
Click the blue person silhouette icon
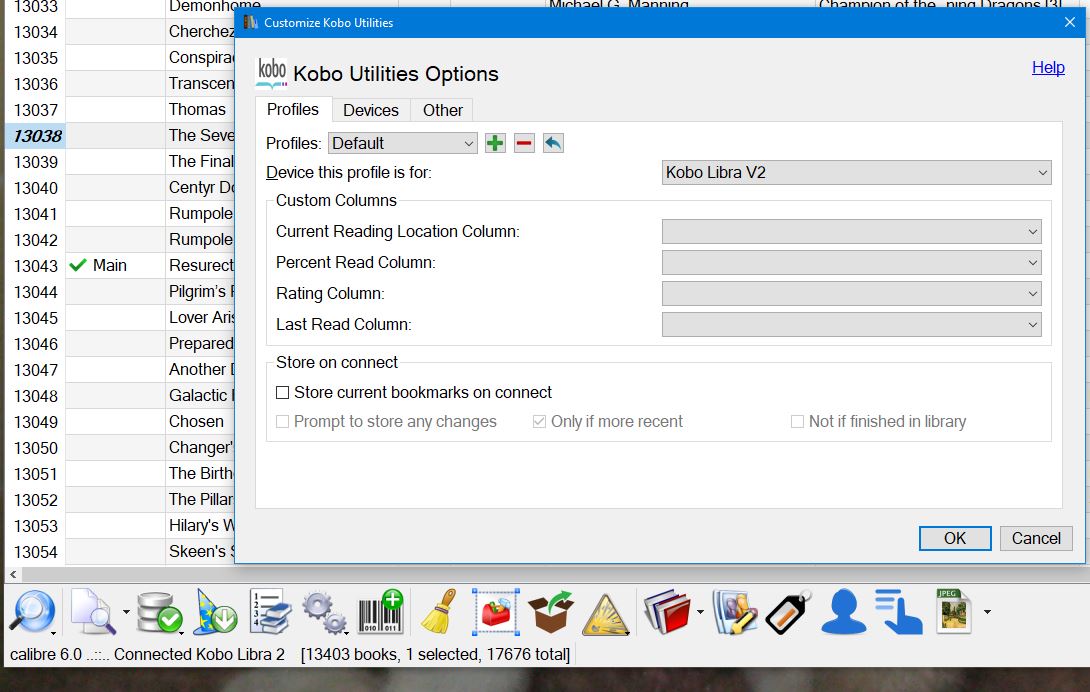tap(843, 612)
